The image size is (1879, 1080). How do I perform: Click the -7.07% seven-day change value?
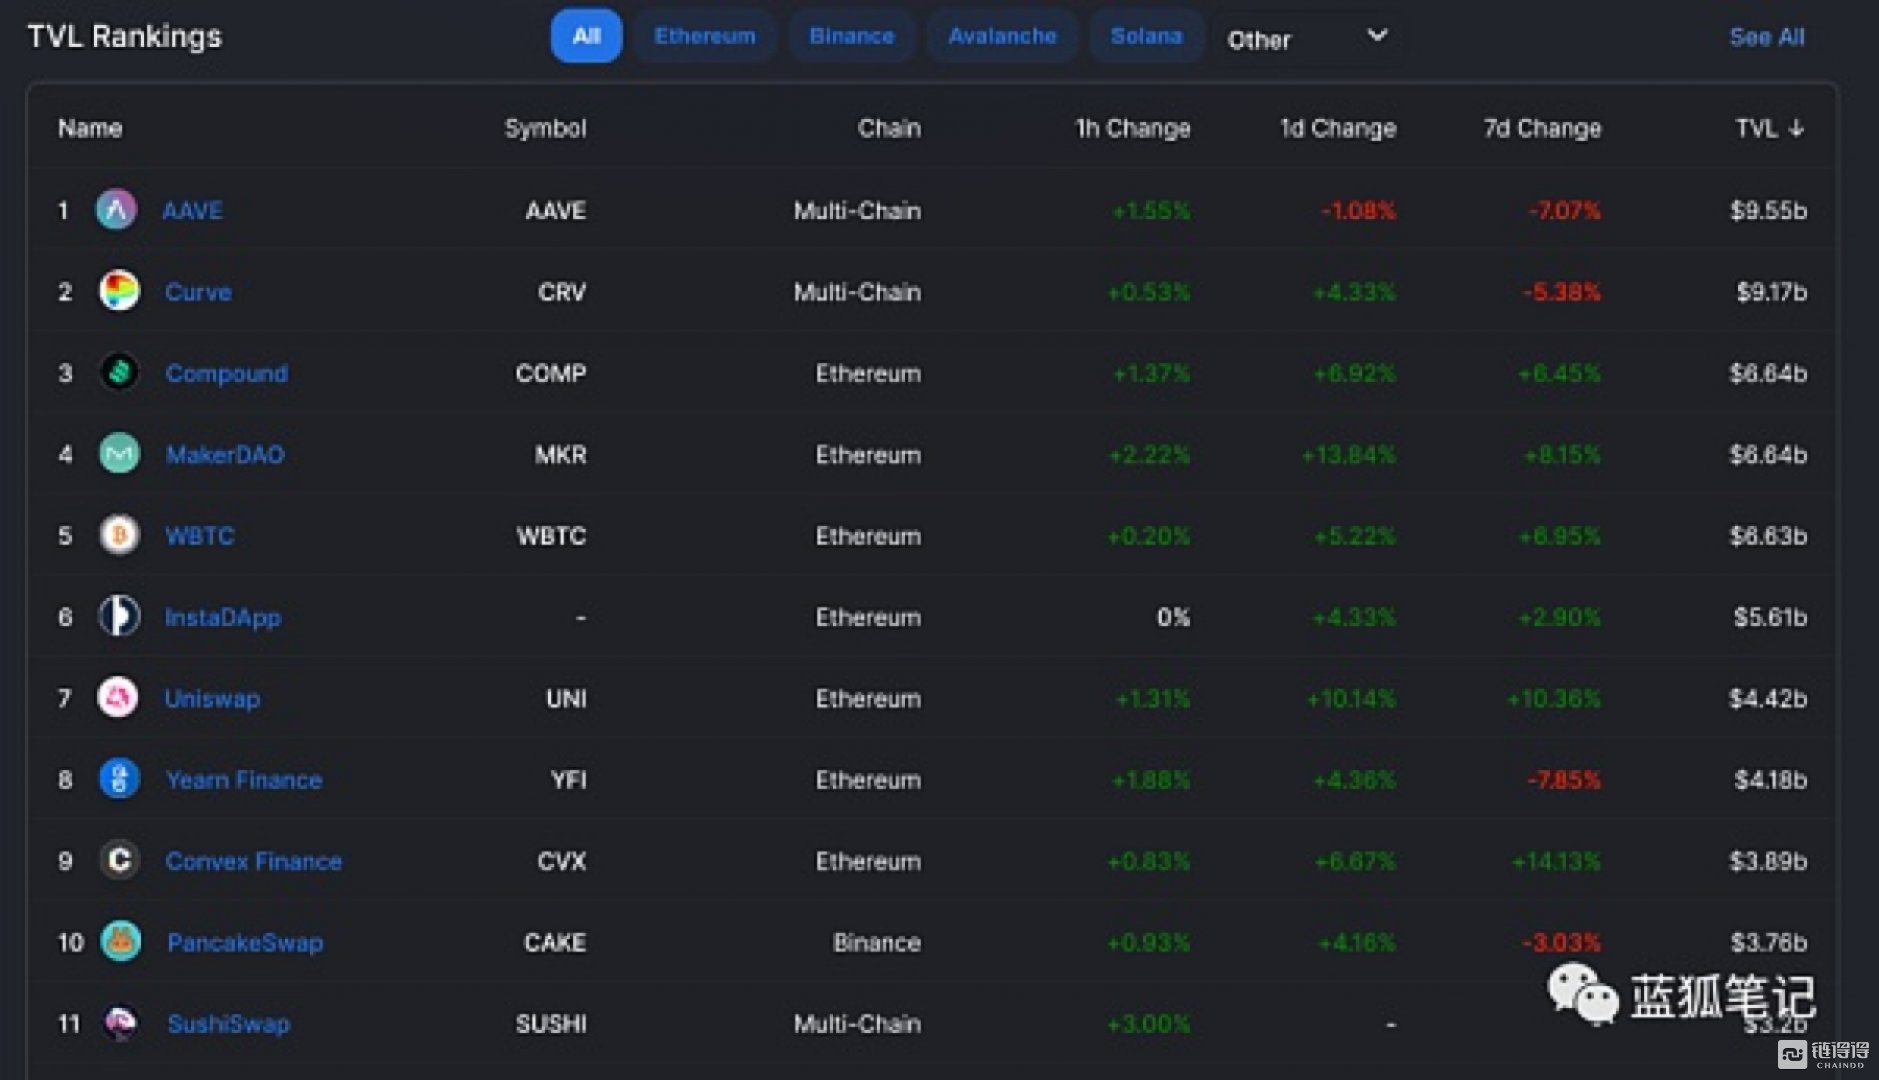[1564, 211]
